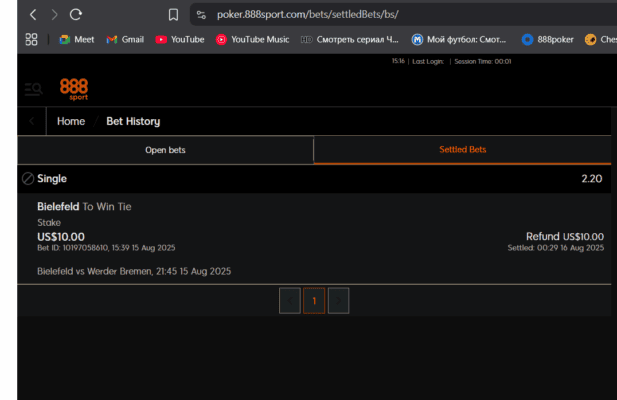Click the 888sport logo
Screen dimensions: 617x400
tap(74, 89)
